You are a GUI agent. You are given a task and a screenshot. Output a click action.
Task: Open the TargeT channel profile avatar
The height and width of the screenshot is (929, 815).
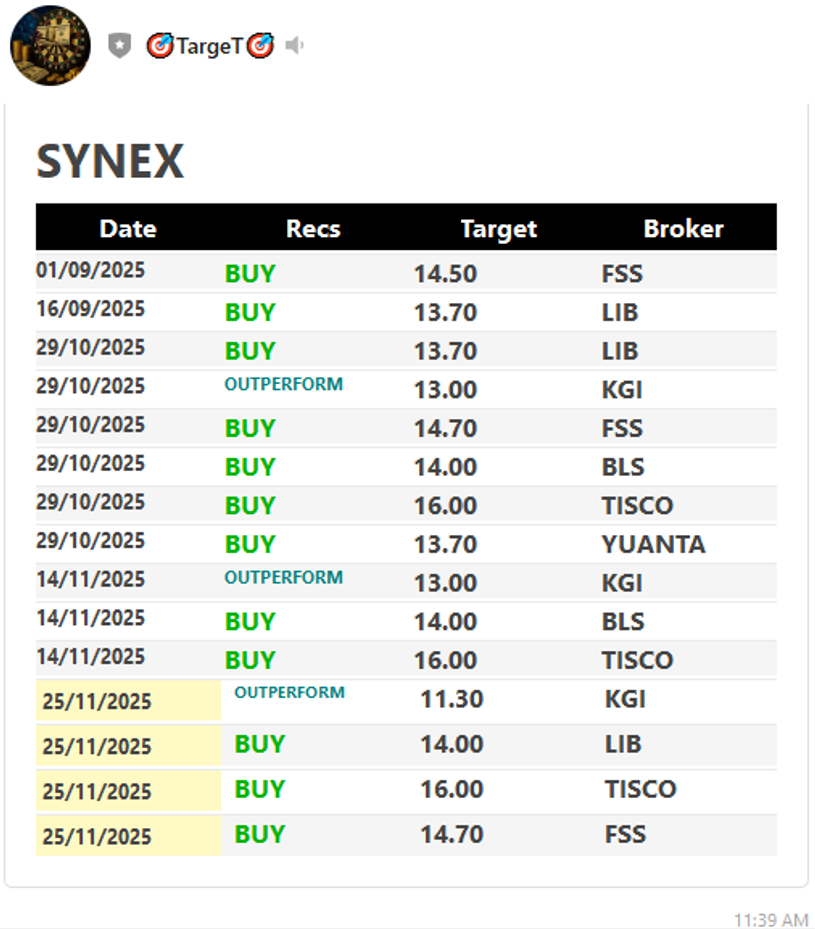(x=50, y=45)
